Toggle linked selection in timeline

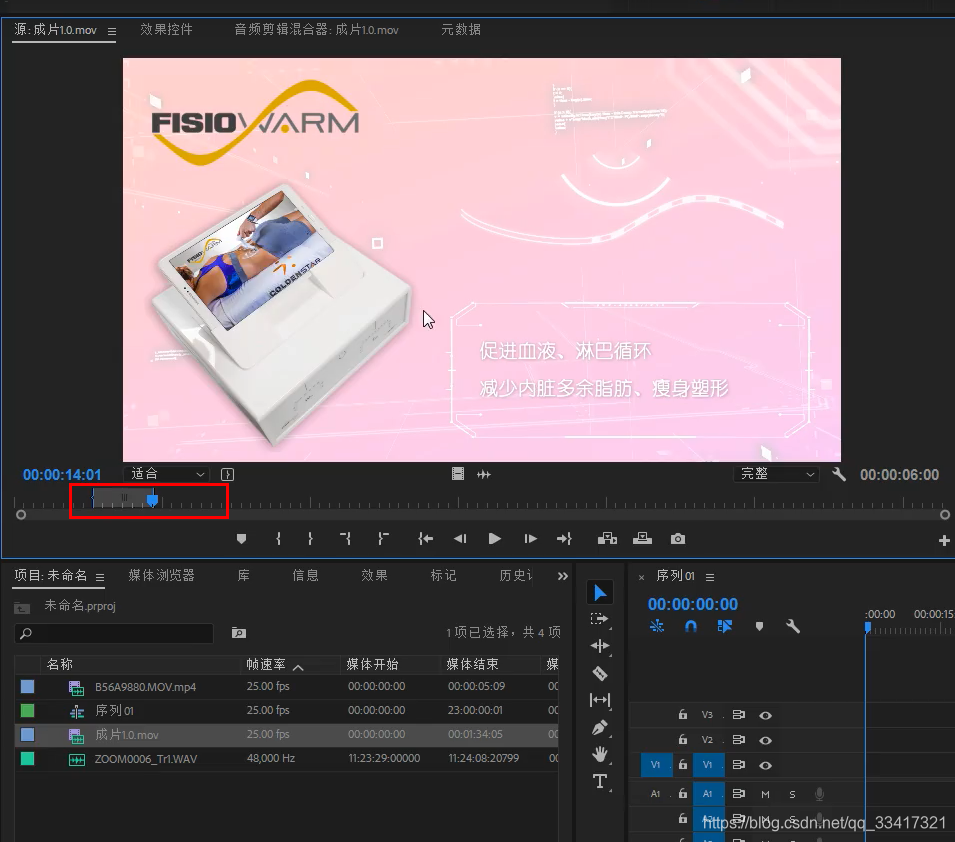pos(725,626)
